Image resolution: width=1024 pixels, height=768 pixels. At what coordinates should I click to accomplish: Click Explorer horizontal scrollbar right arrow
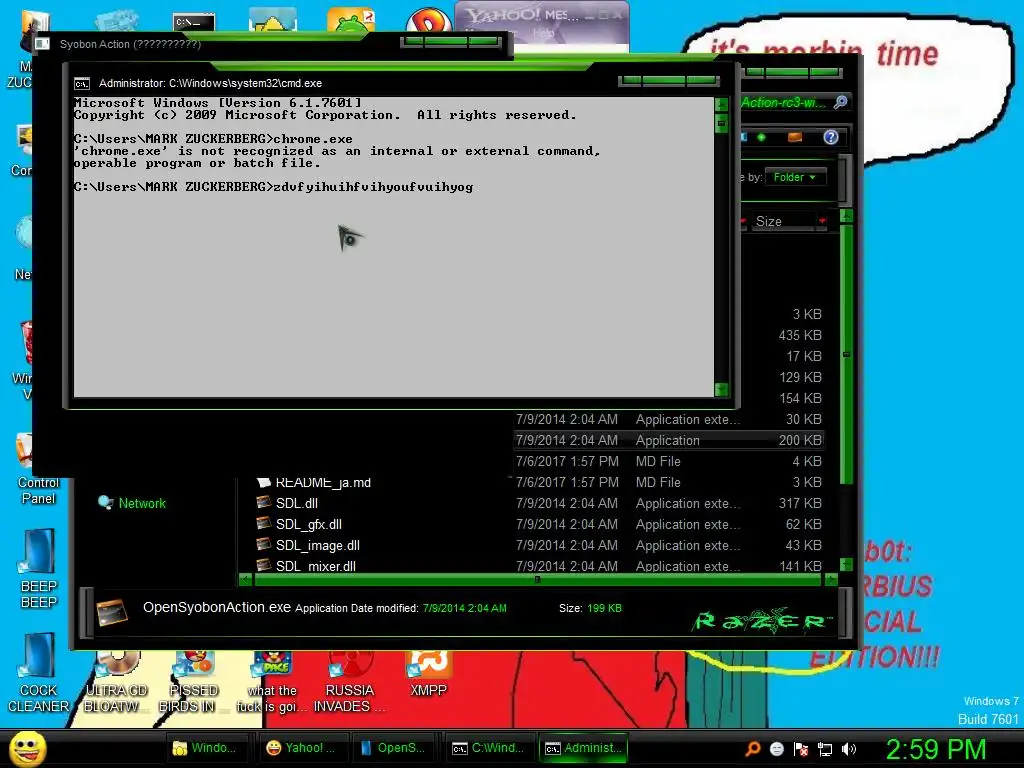(831, 579)
